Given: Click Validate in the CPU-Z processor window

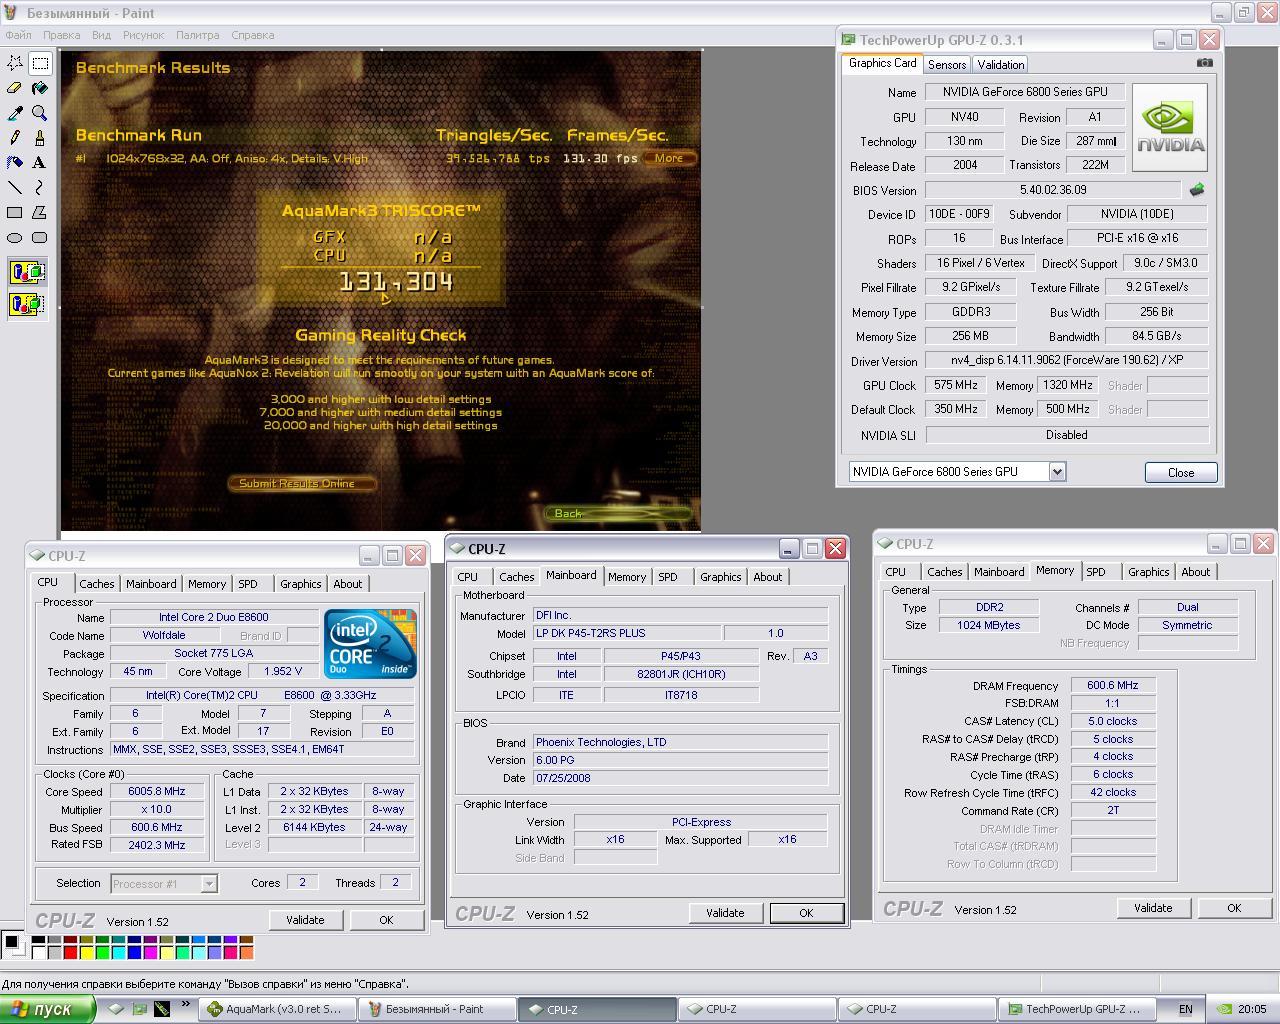Looking at the screenshot, I should coord(305,920).
